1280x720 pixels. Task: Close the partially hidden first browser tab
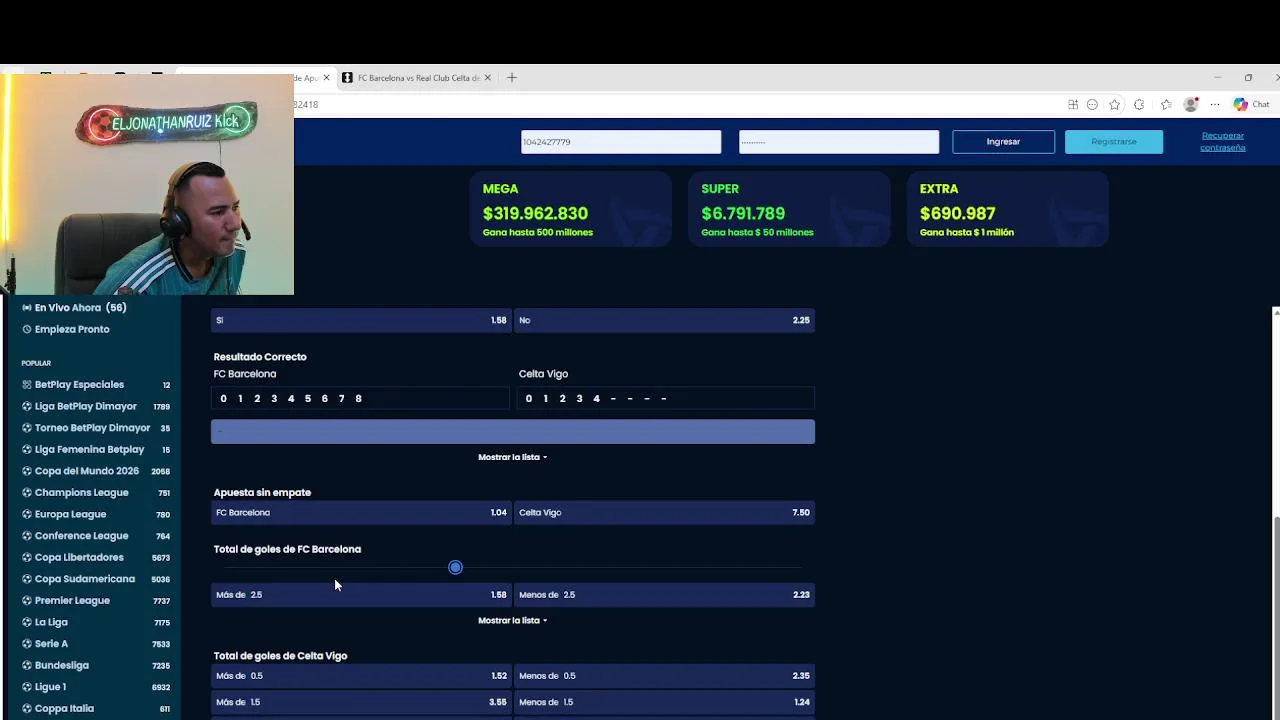pos(326,78)
